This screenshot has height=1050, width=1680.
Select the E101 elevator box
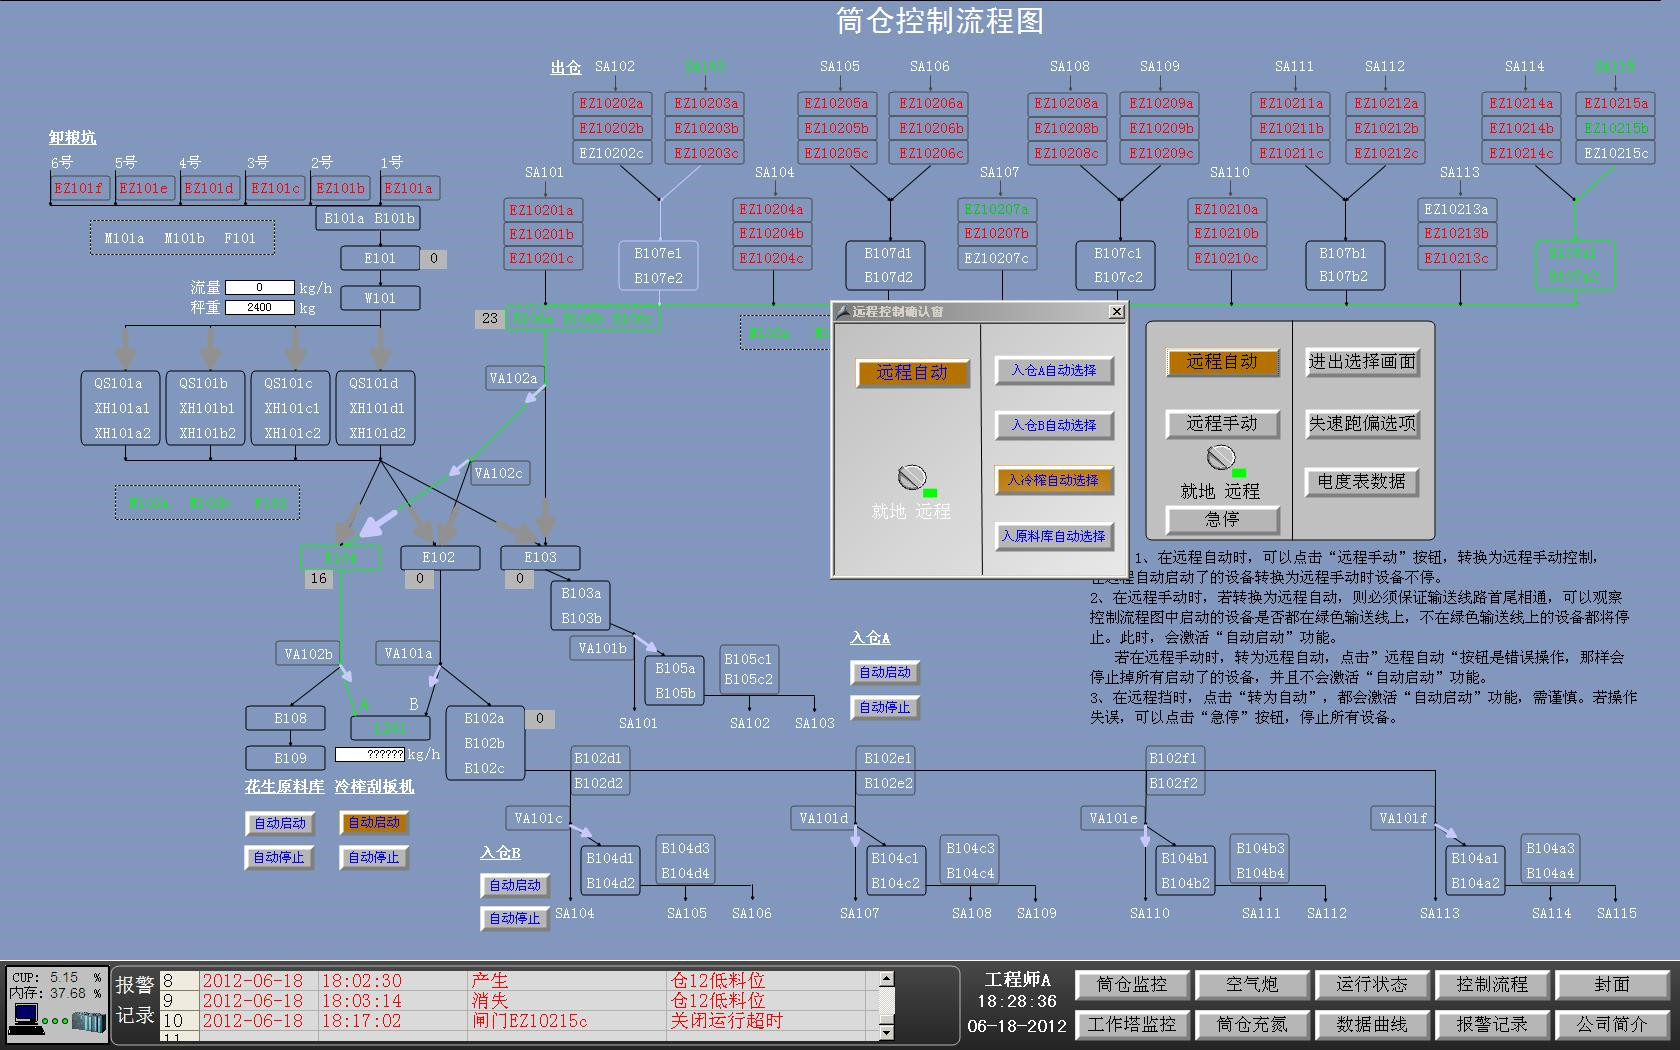pos(380,258)
